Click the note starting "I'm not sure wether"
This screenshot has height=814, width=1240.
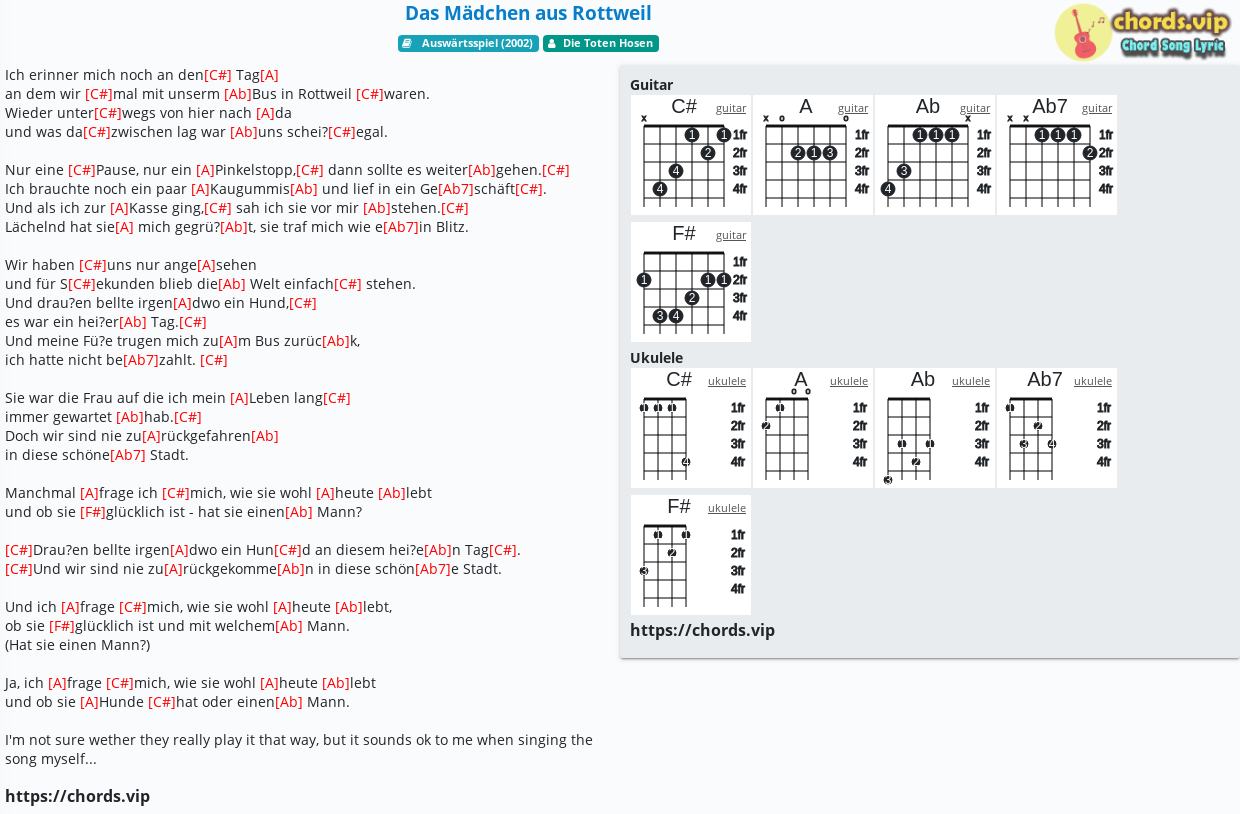[x=299, y=749]
